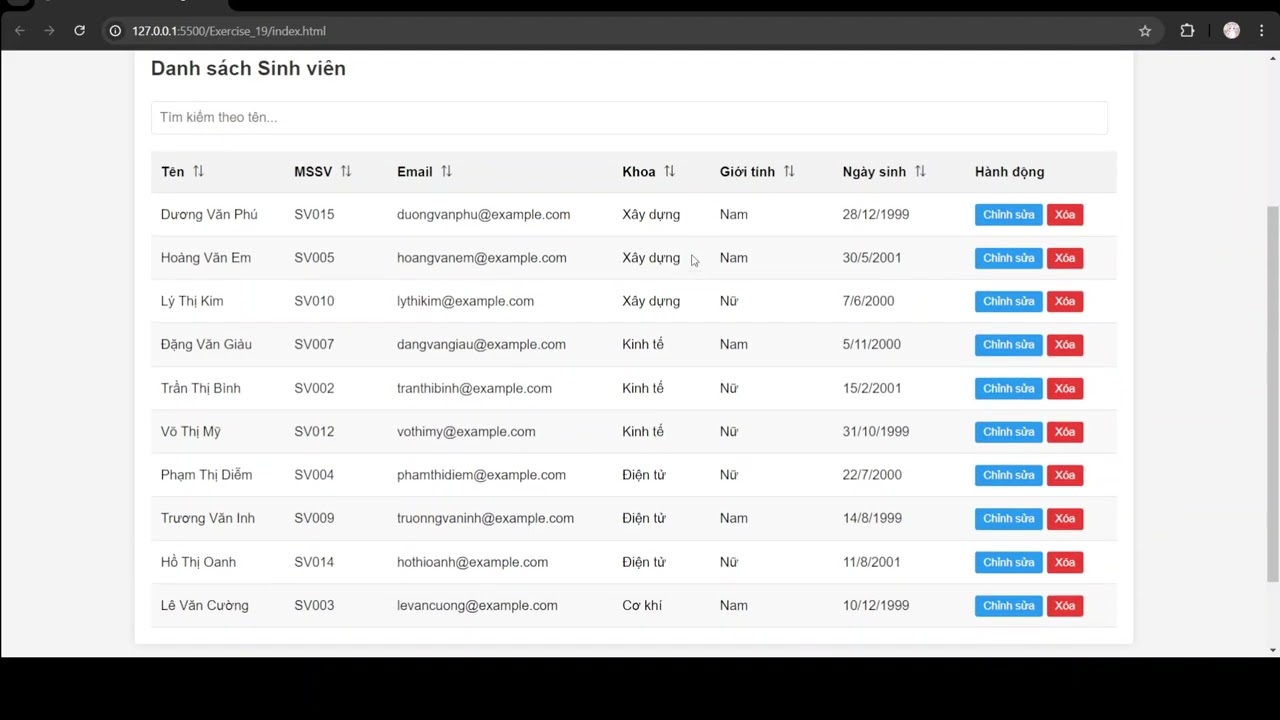Image resolution: width=1280 pixels, height=720 pixels.
Task: Click the MSSV column header label
Action: coord(313,172)
